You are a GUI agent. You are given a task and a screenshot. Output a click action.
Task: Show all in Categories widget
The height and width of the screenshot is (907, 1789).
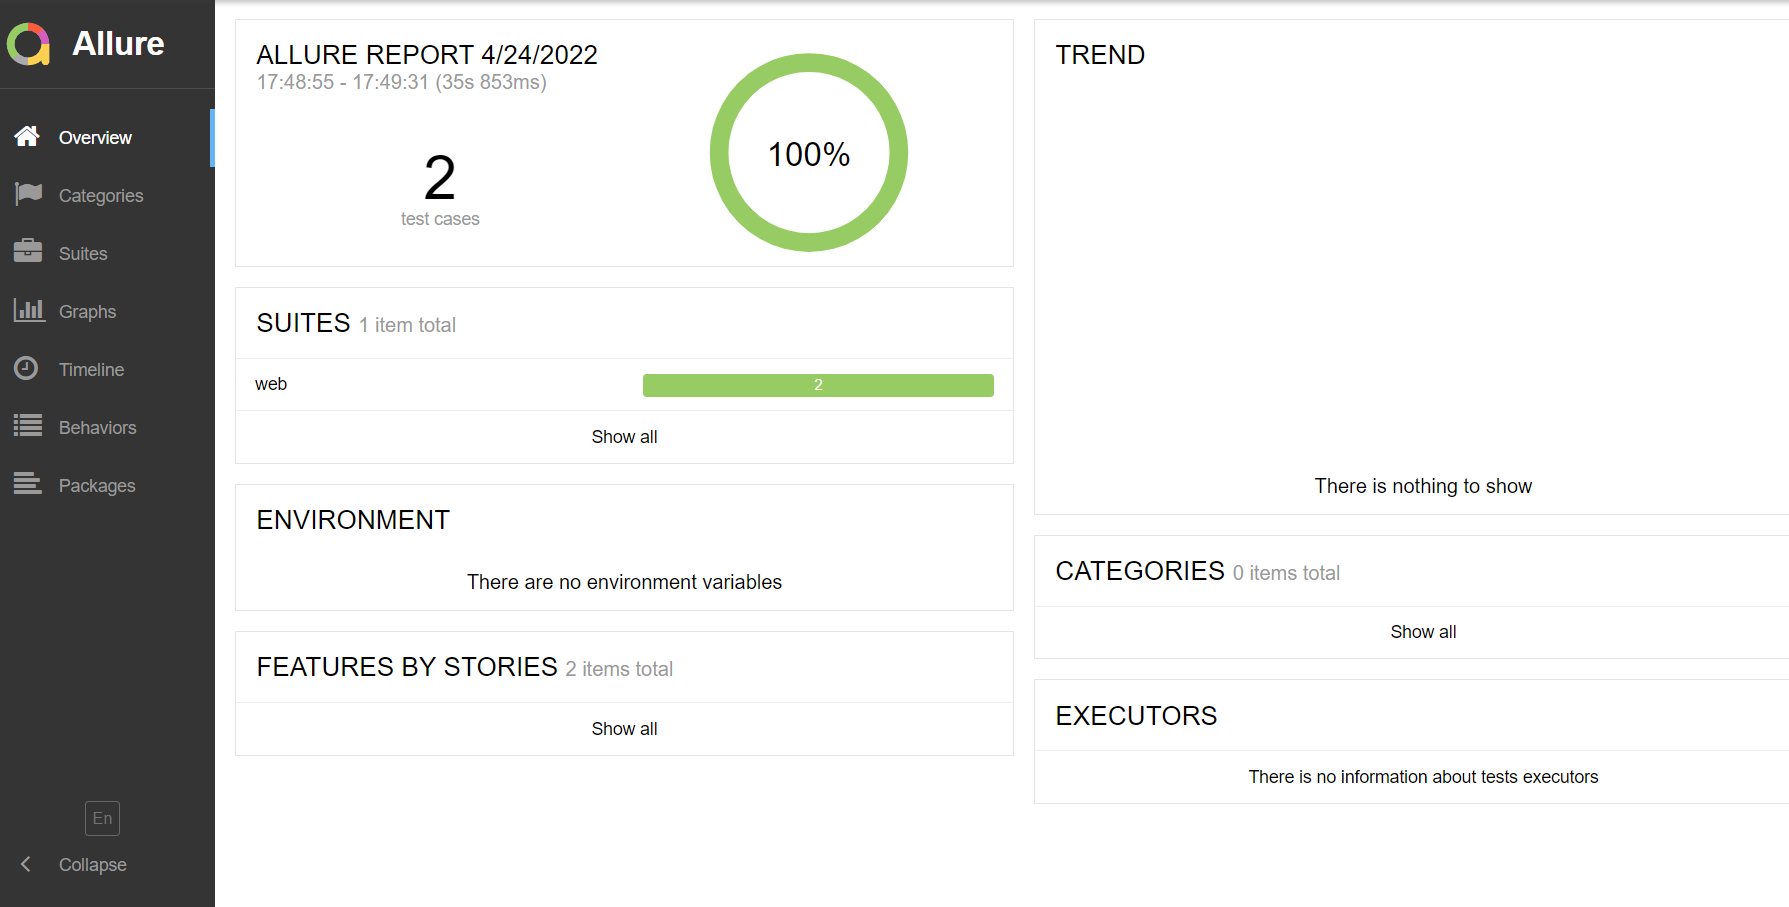pyautogui.click(x=1423, y=632)
